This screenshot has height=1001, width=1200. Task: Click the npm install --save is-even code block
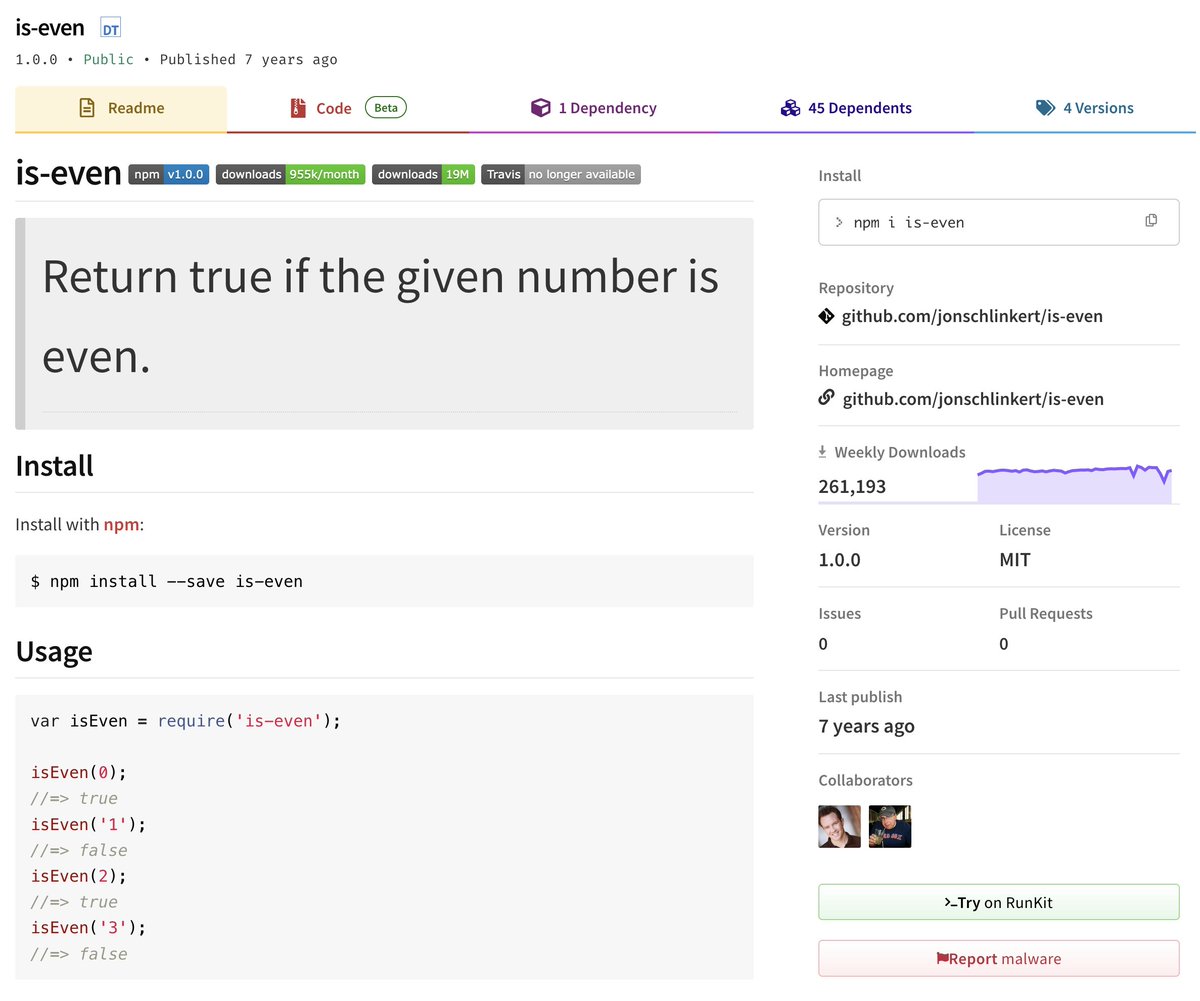[x=384, y=581]
